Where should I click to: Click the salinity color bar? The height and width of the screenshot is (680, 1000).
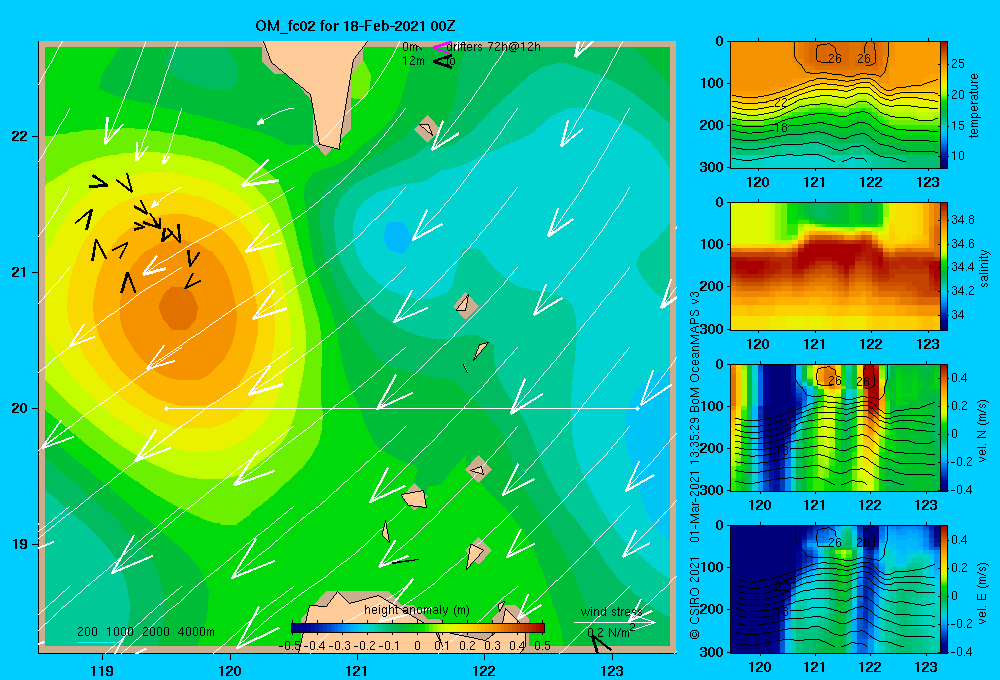tap(944, 267)
